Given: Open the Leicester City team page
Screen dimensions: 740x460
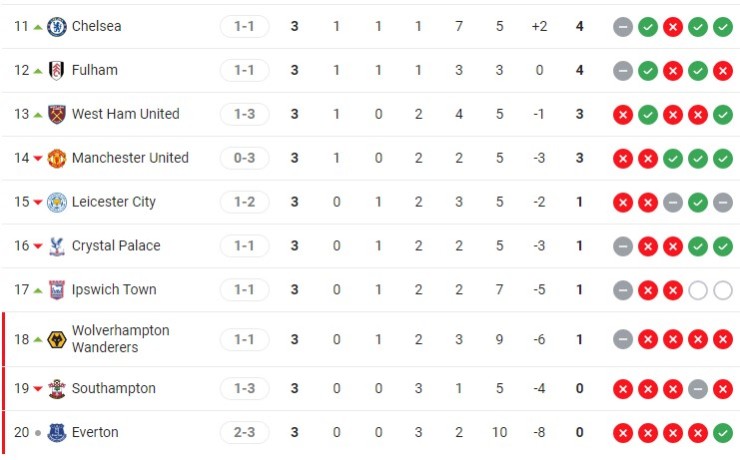Looking at the screenshot, I should coord(113,202).
